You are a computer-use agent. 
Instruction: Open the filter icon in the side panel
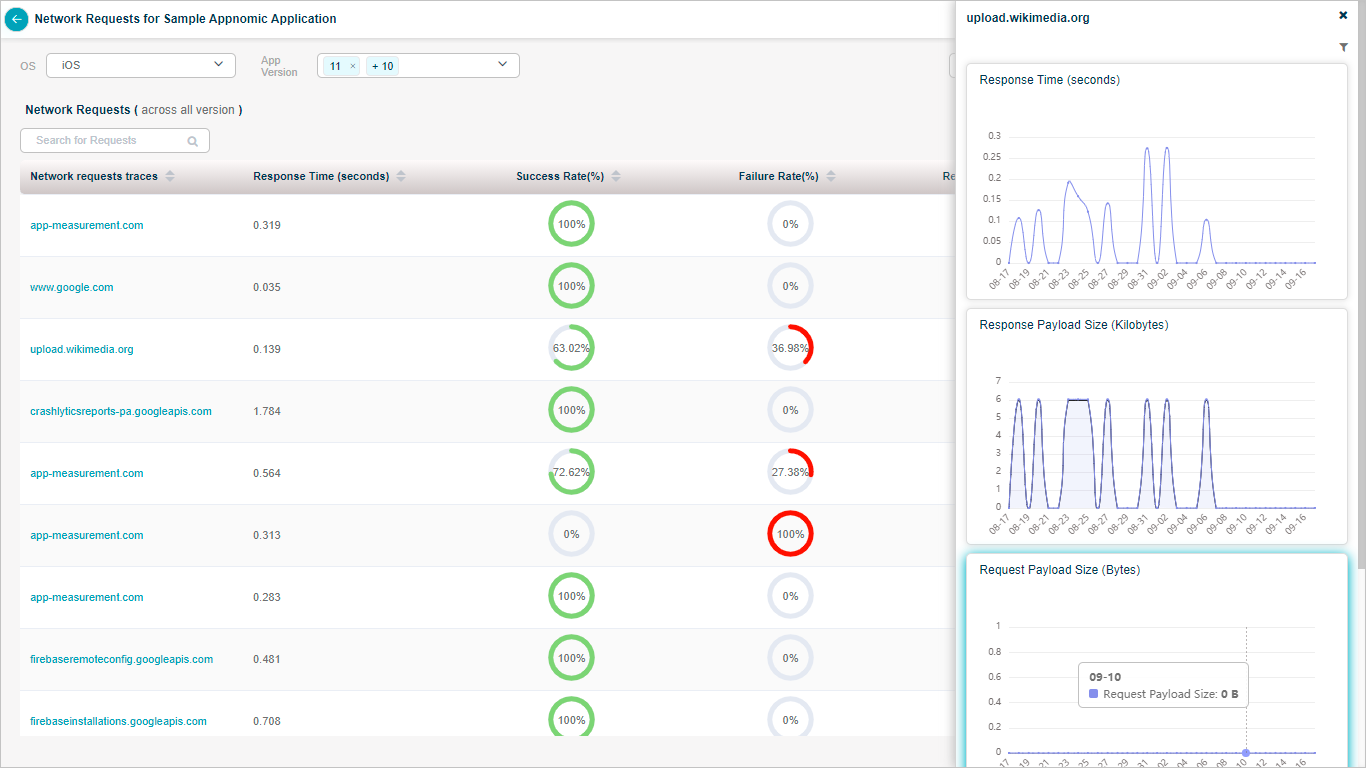1343,47
